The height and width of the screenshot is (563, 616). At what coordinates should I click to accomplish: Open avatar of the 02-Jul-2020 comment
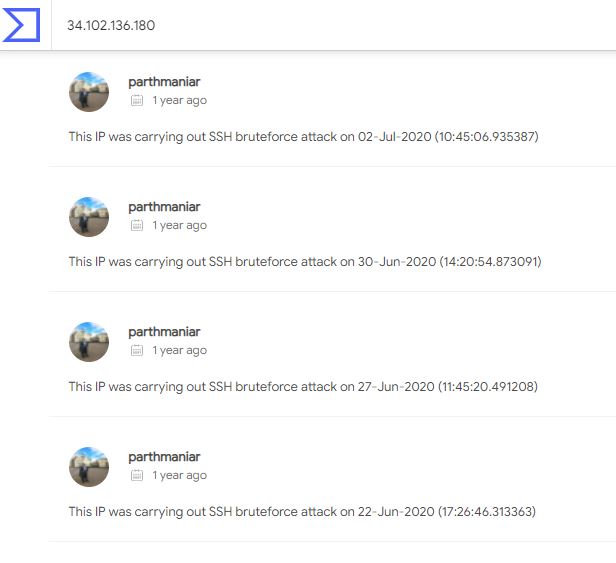click(x=89, y=92)
